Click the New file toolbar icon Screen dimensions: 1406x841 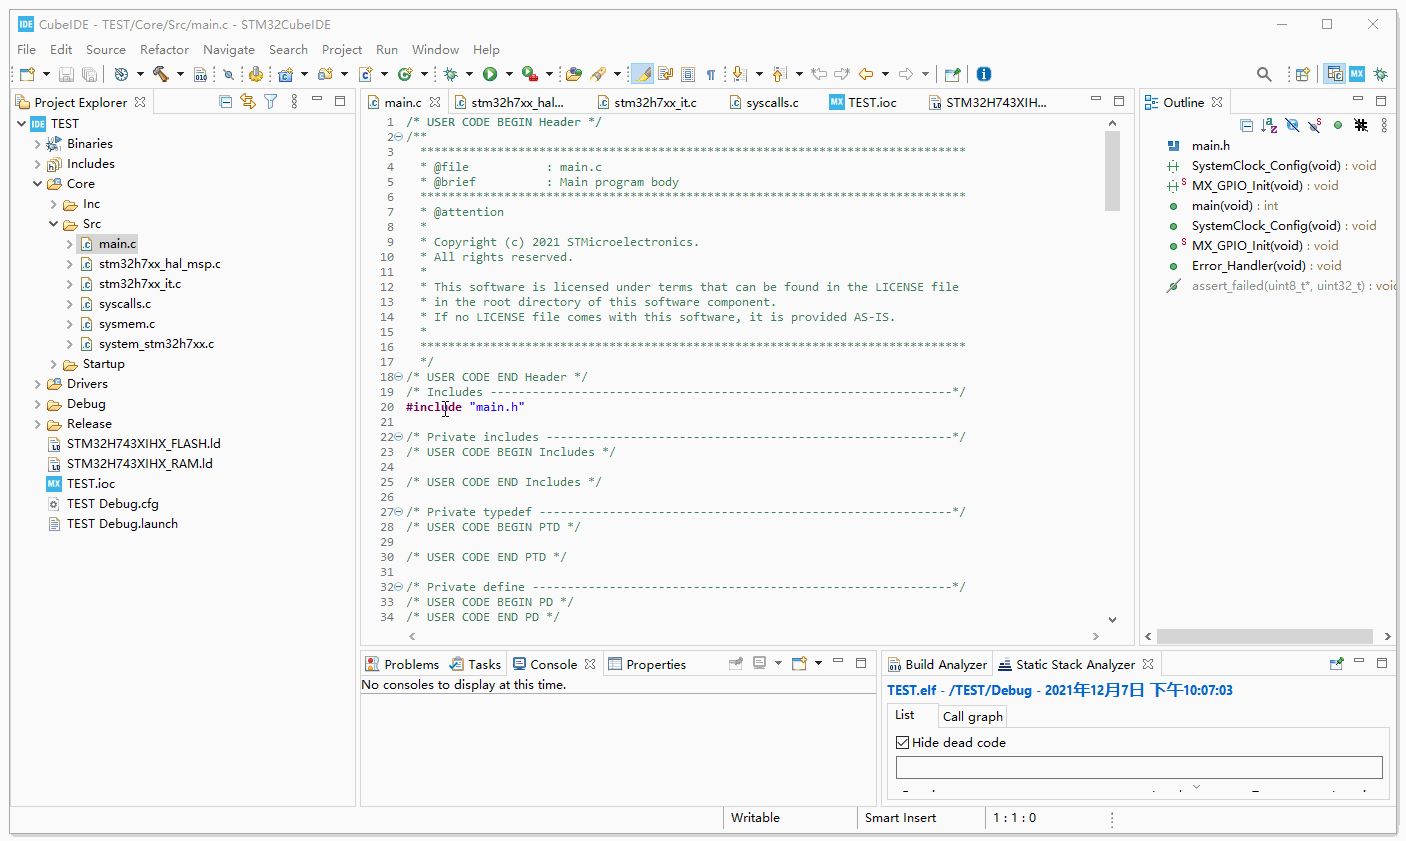click(x=27, y=74)
